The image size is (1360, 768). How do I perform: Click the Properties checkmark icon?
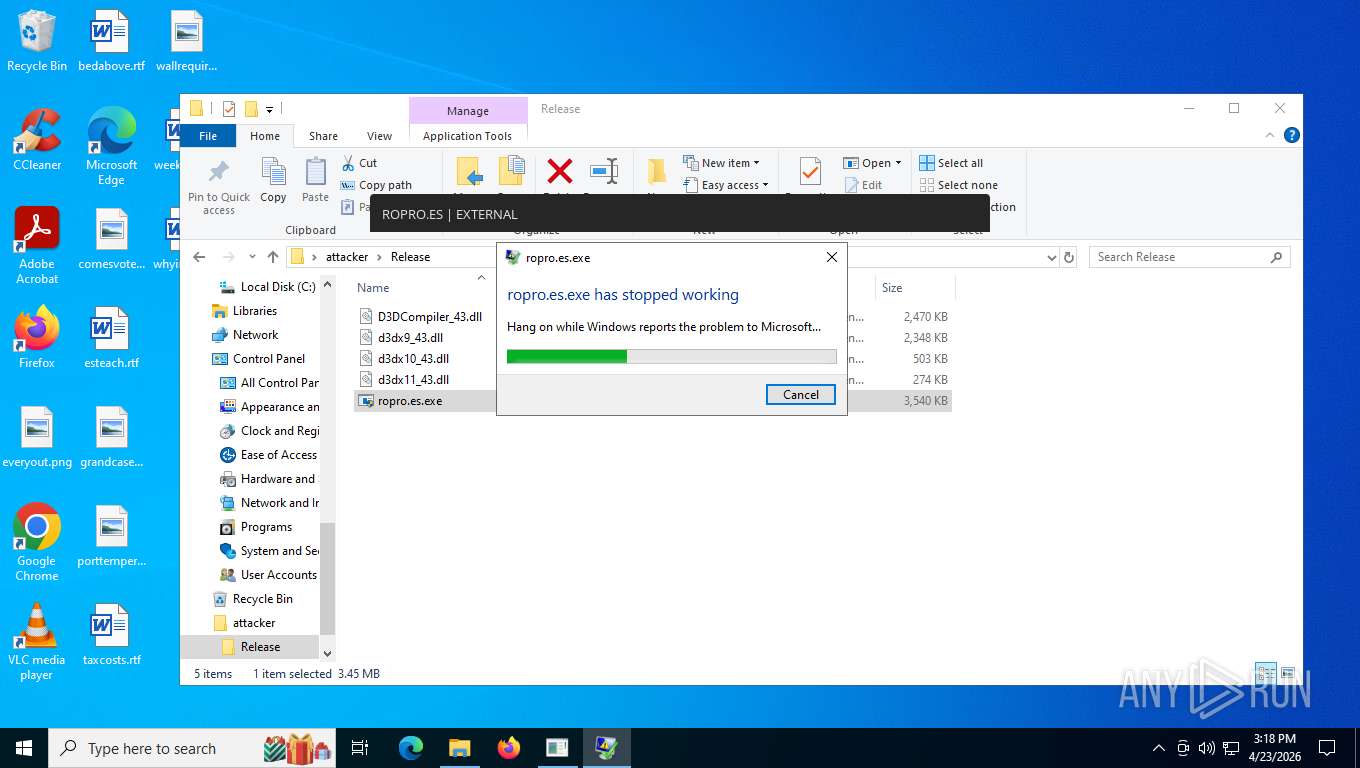(x=809, y=172)
